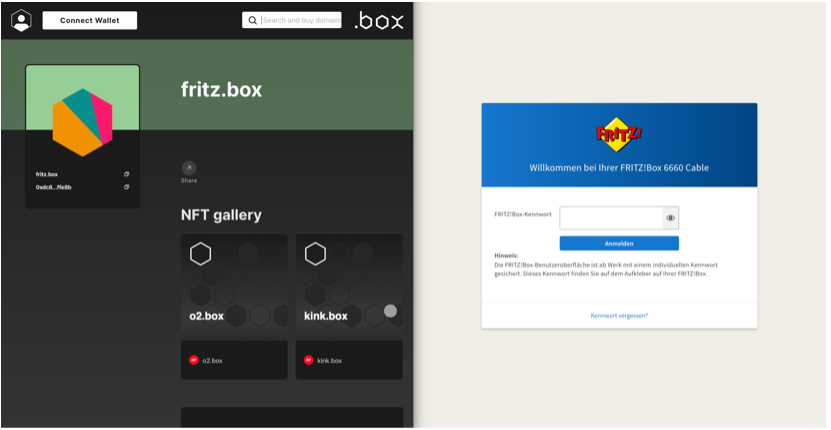This screenshot has height=430, width=831.
Task: Click the user profile hexagon icon
Action: 21,21
